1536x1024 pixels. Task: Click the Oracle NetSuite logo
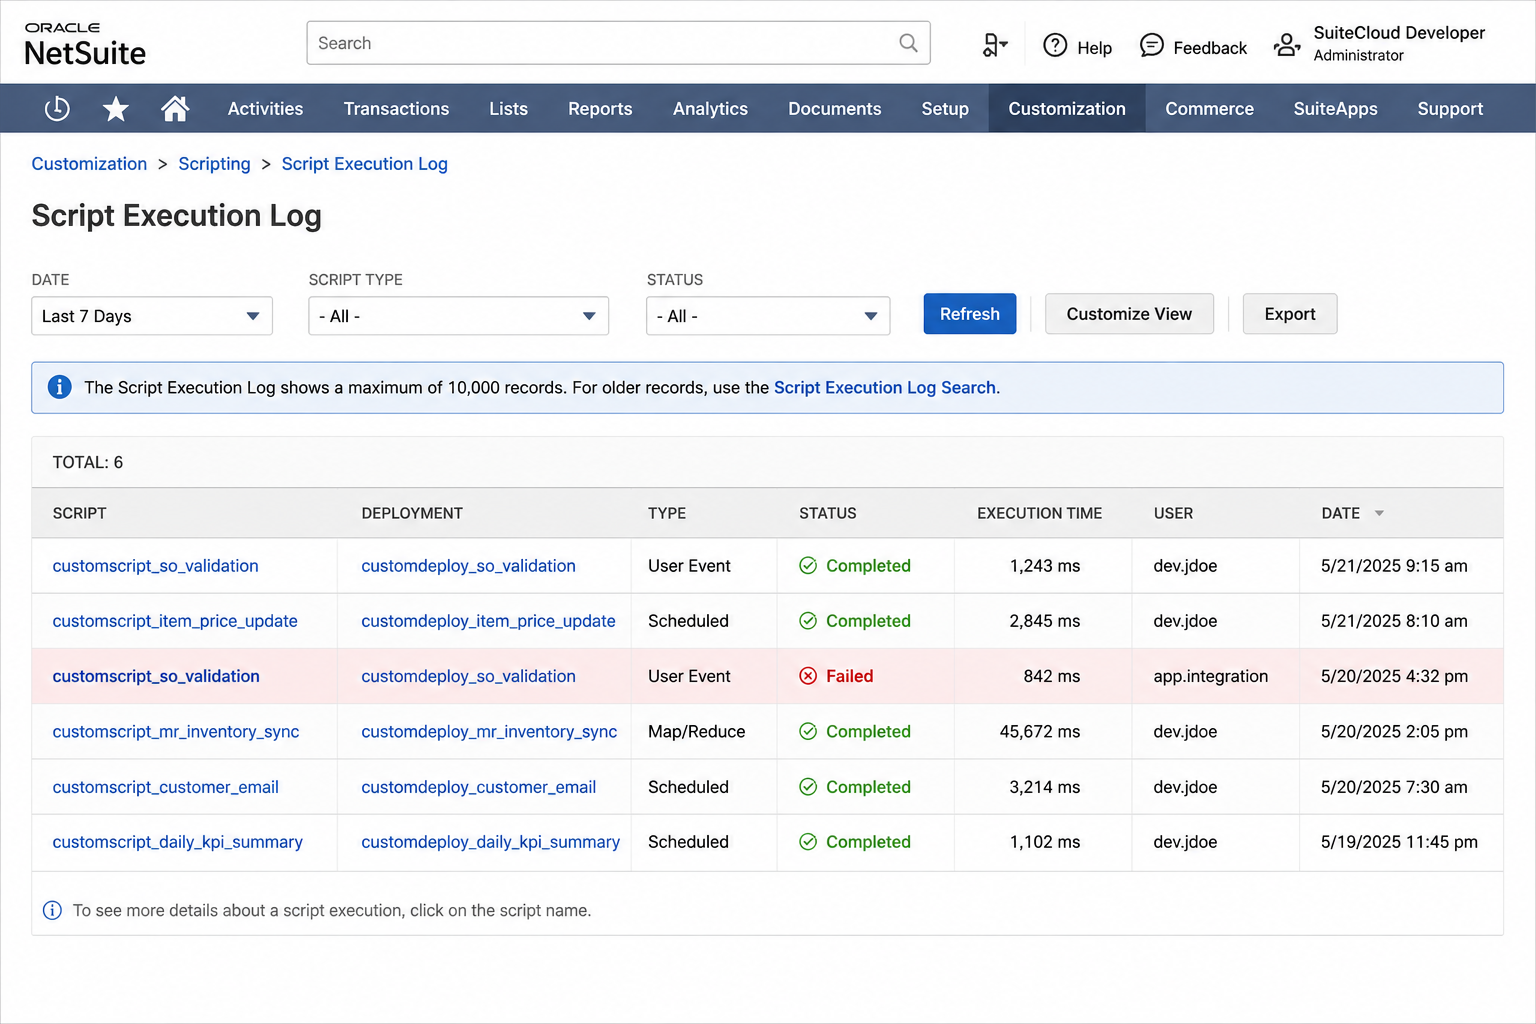[85, 44]
